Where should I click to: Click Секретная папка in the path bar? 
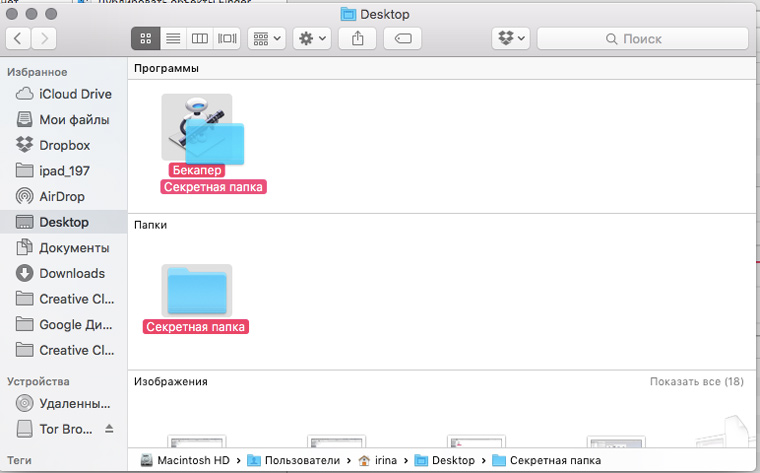(546, 460)
